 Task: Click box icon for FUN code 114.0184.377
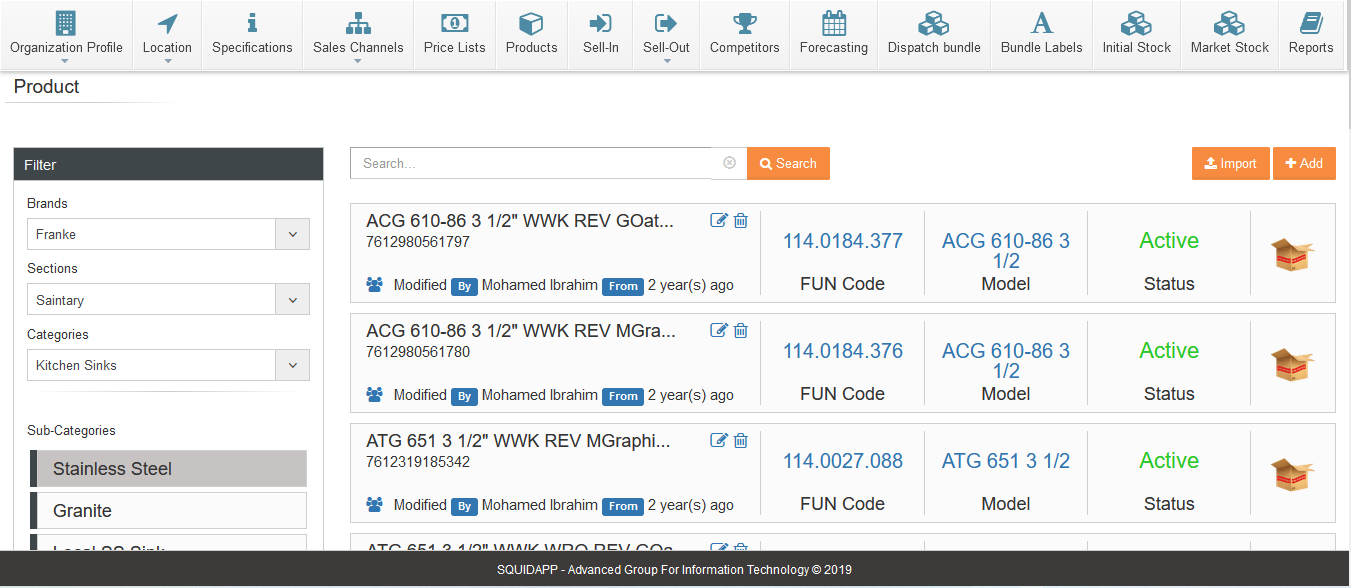click(1292, 254)
